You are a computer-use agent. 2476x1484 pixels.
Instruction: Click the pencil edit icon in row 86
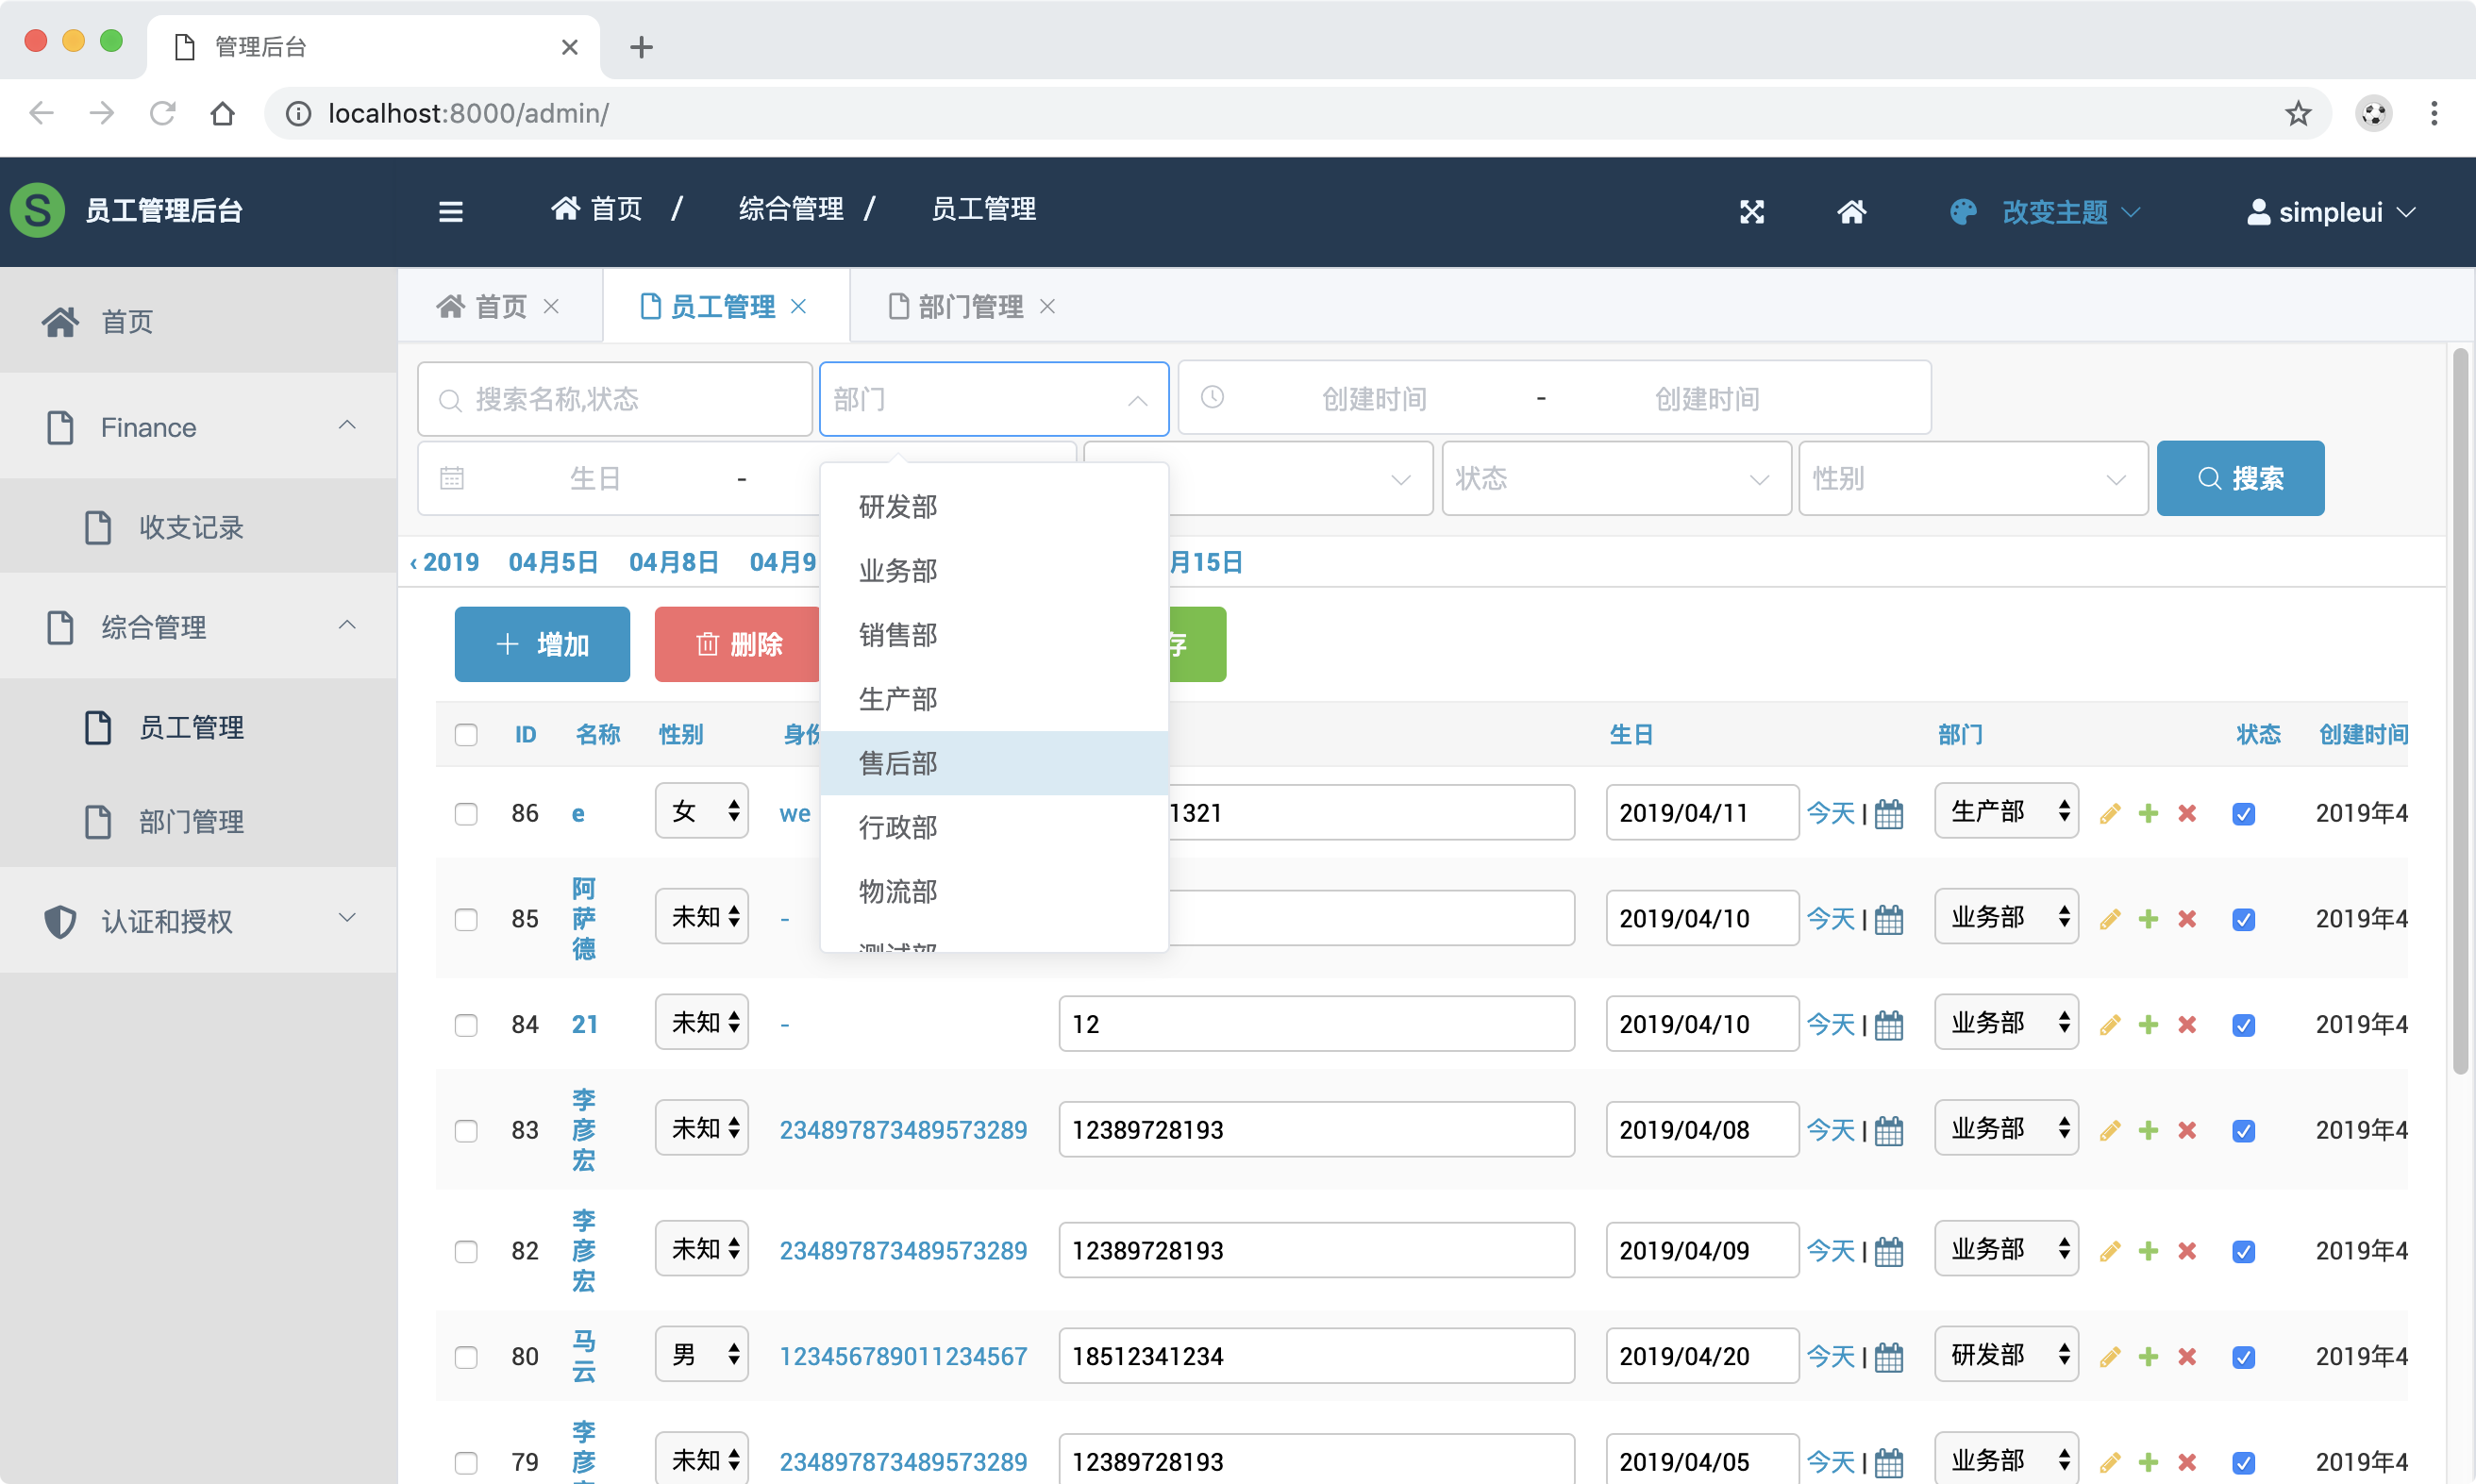coord(2110,813)
